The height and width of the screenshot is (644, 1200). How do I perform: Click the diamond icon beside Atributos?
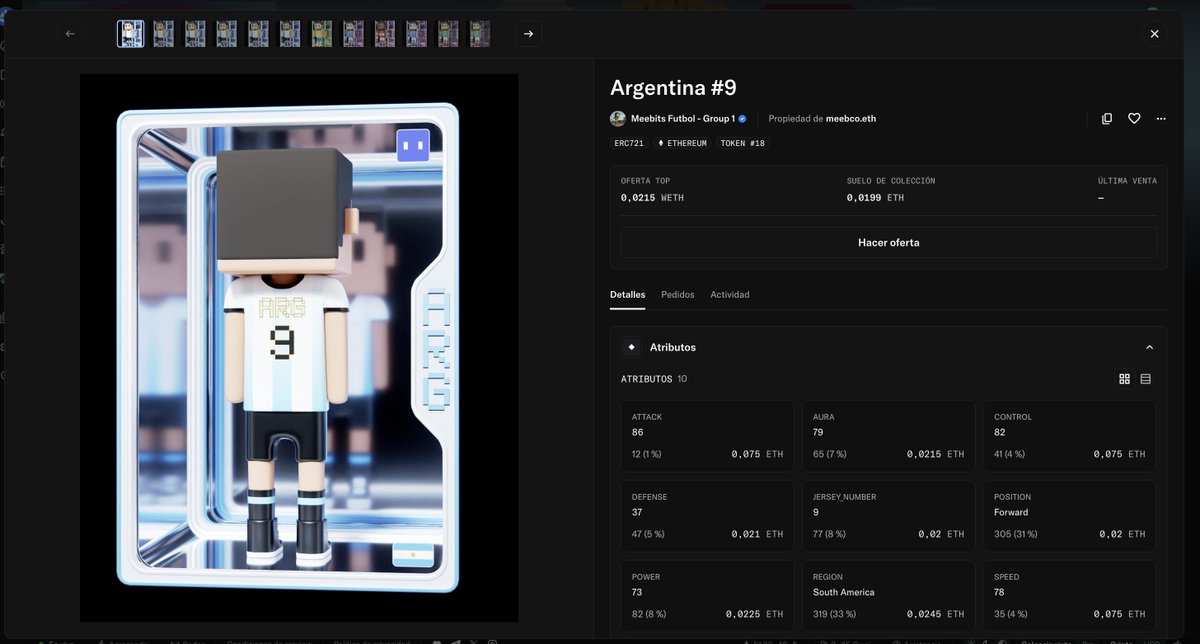pos(631,347)
